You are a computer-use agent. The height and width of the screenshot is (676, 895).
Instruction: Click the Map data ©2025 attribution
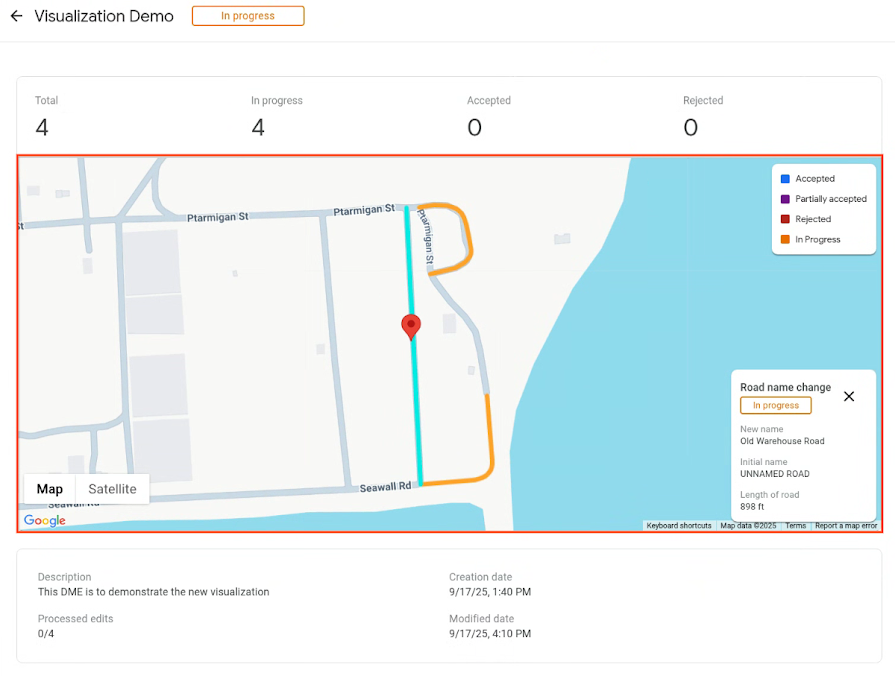pyautogui.click(x=748, y=525)
